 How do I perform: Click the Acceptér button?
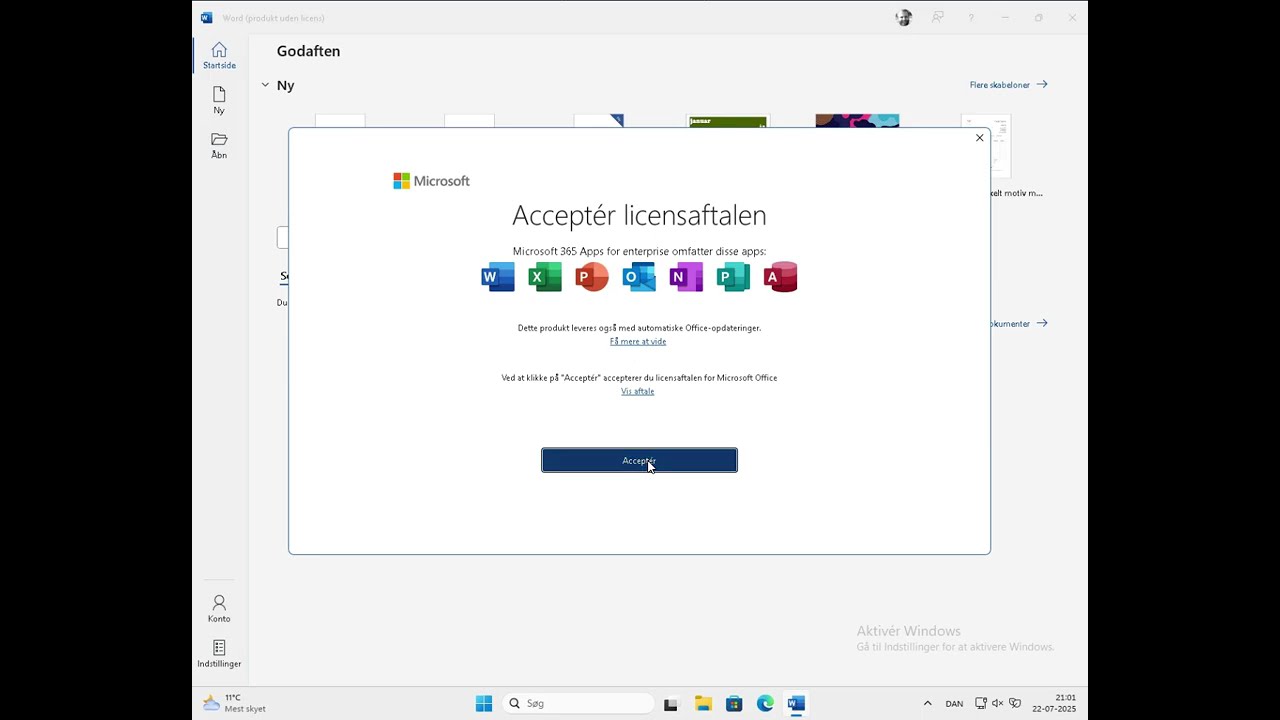point(639,460)
